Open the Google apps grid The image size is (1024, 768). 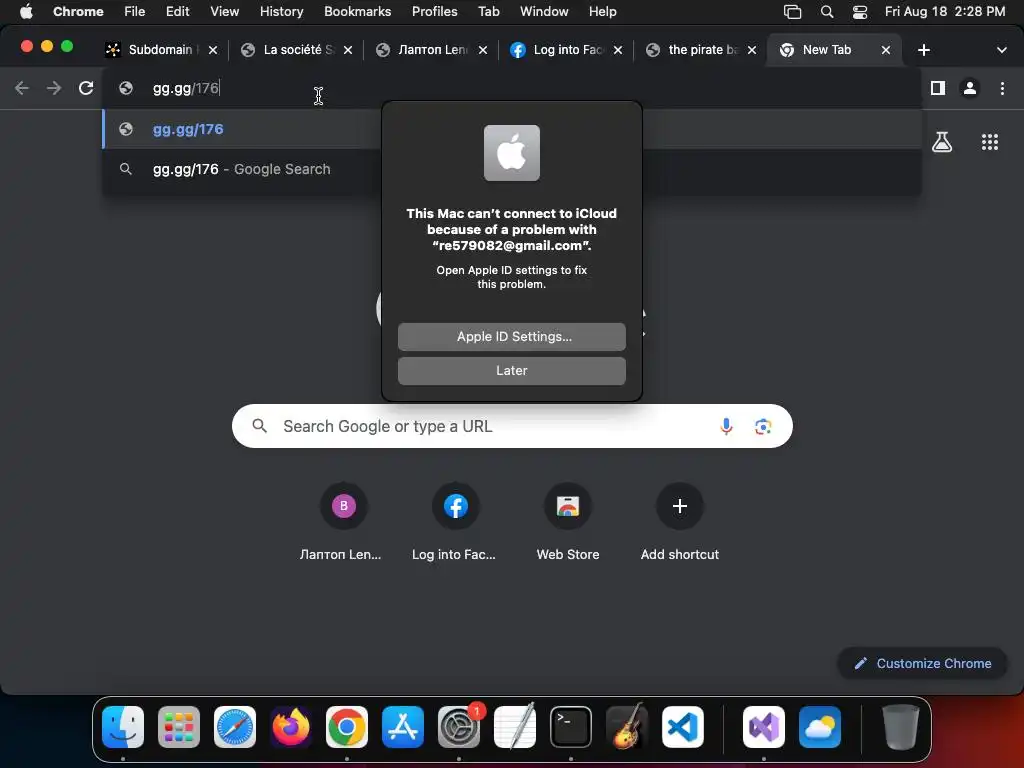click(990, 142)
